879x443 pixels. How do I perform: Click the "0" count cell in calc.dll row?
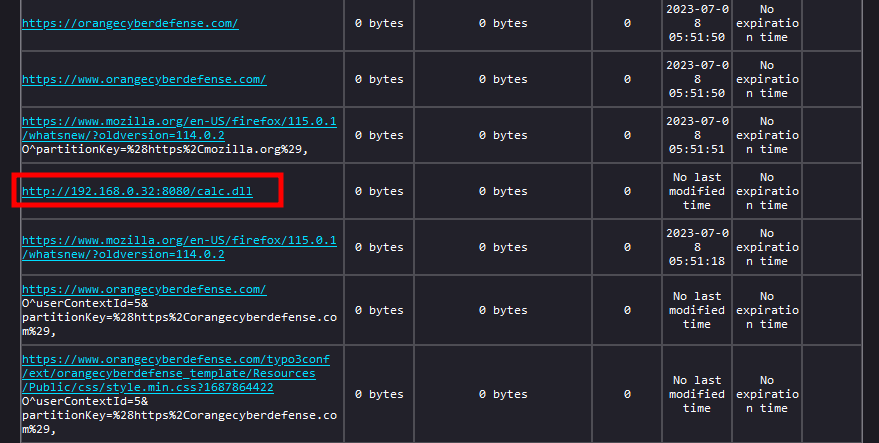pos(627,191)
